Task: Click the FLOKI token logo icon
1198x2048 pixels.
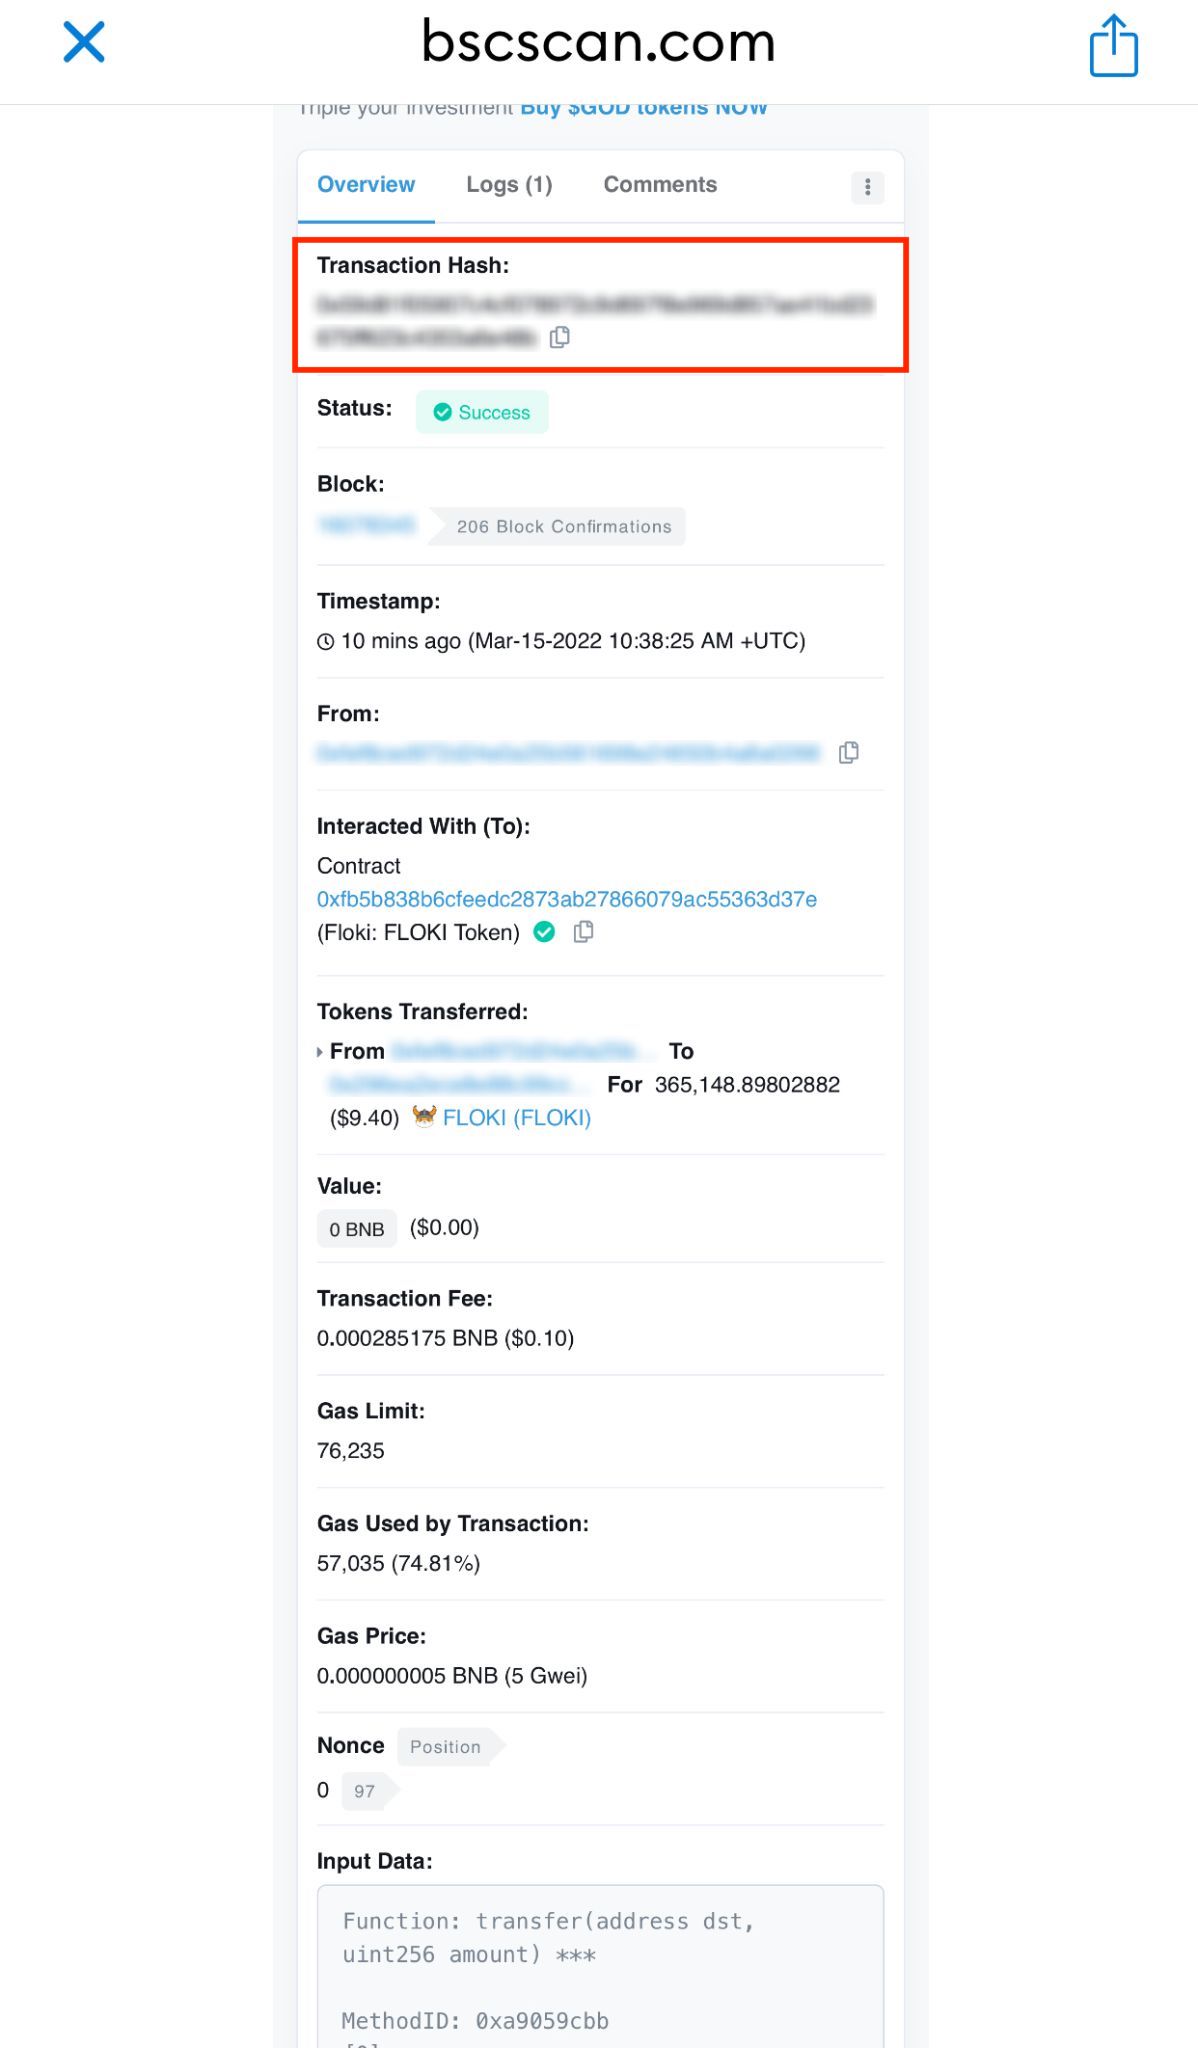Action: point(424,1116)
